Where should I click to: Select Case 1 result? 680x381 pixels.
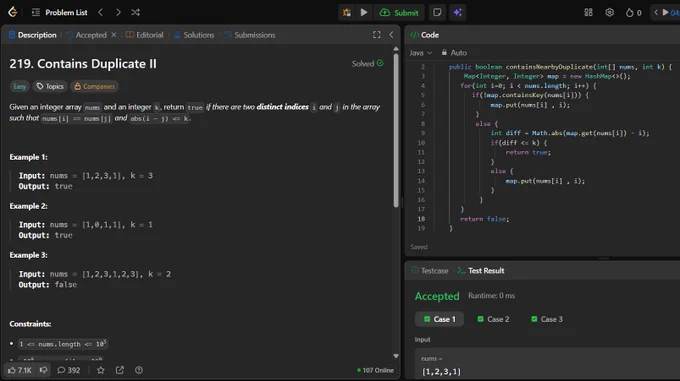(x=439, y=319)
